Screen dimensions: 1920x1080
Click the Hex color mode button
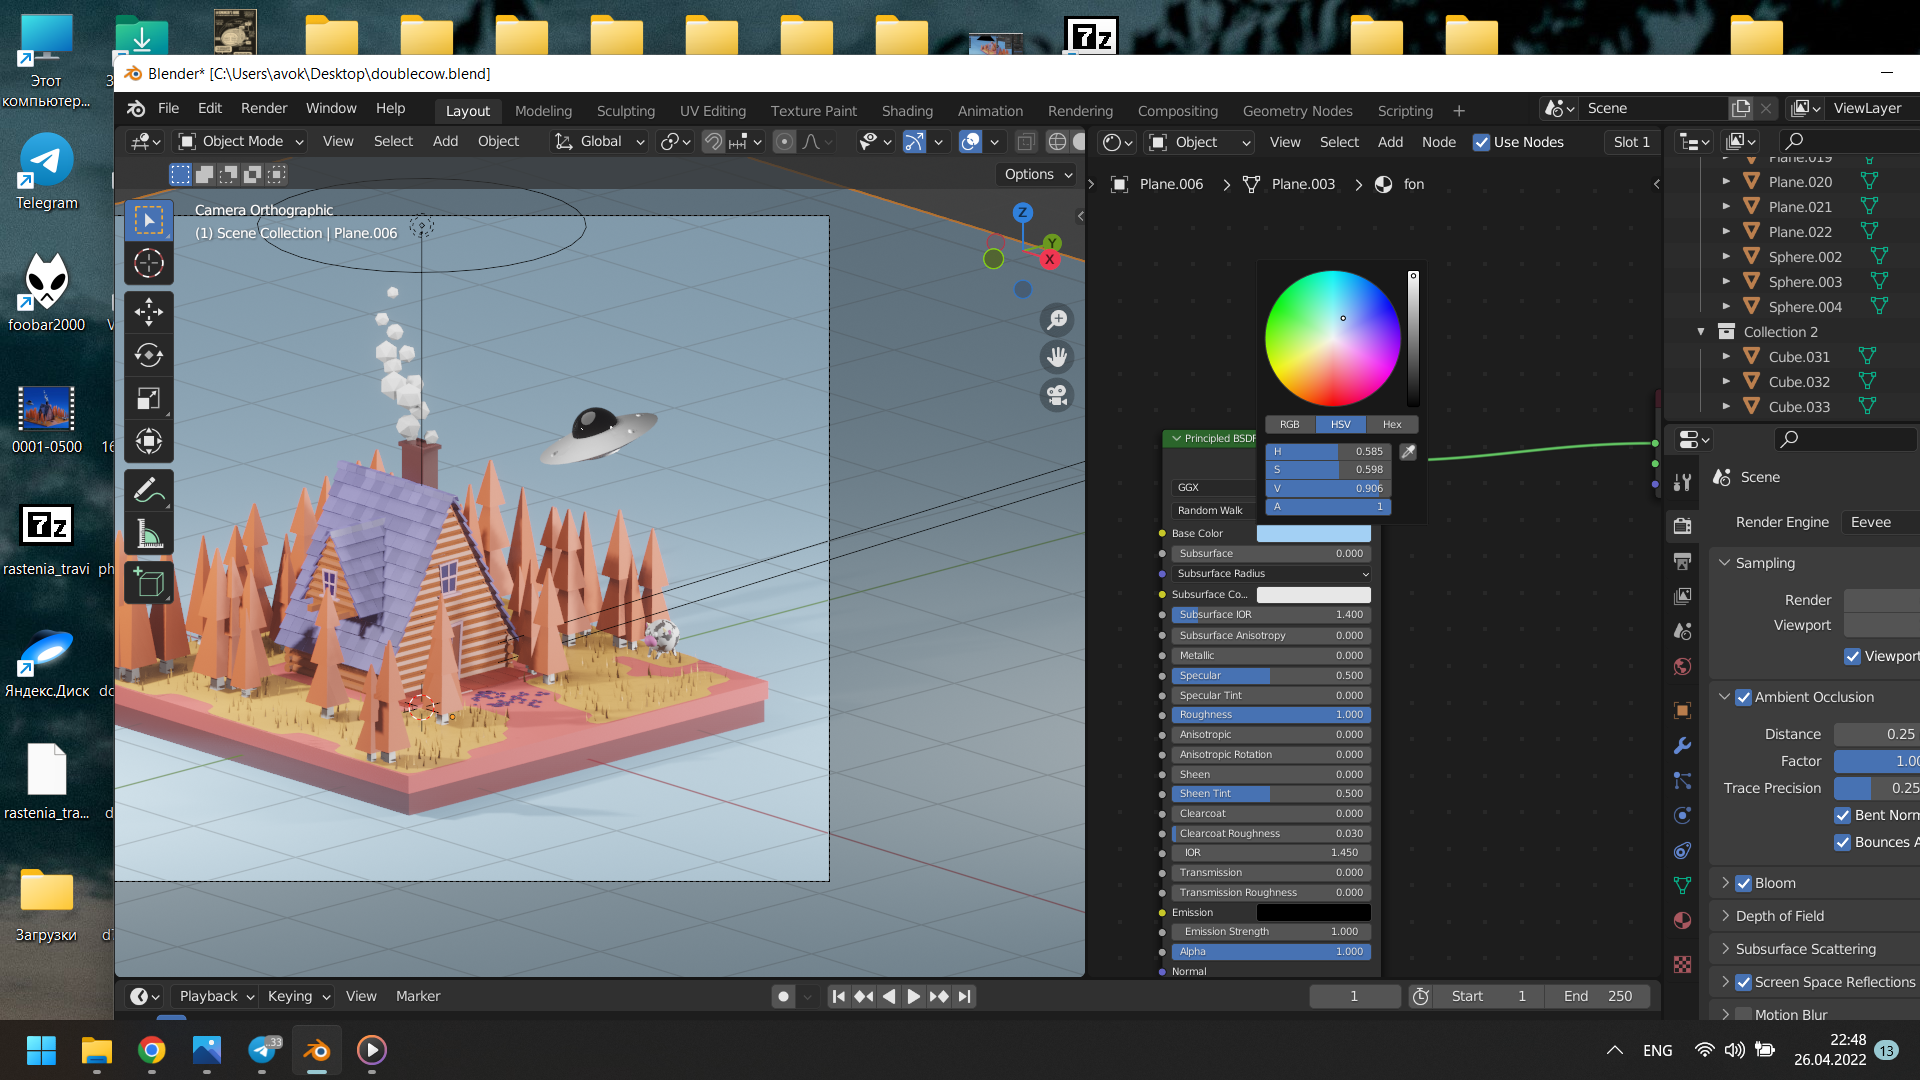pos(1391,424)
